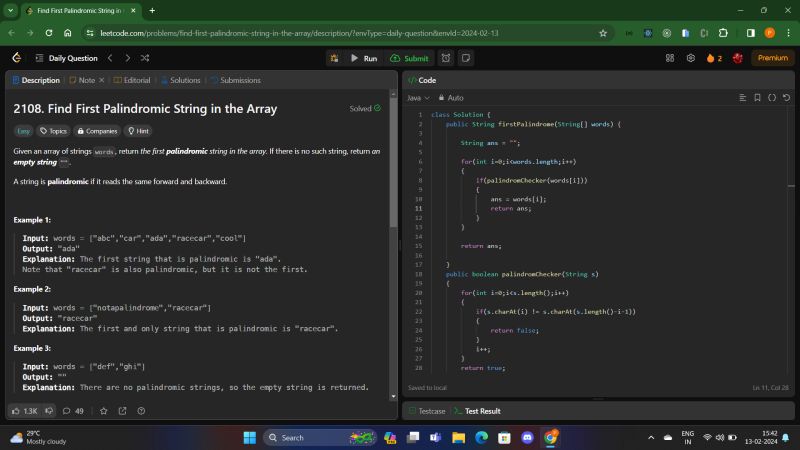The image size is (800, 450).
Task: Reload the page
Action: pyautogui.click(x=49, y=33)
